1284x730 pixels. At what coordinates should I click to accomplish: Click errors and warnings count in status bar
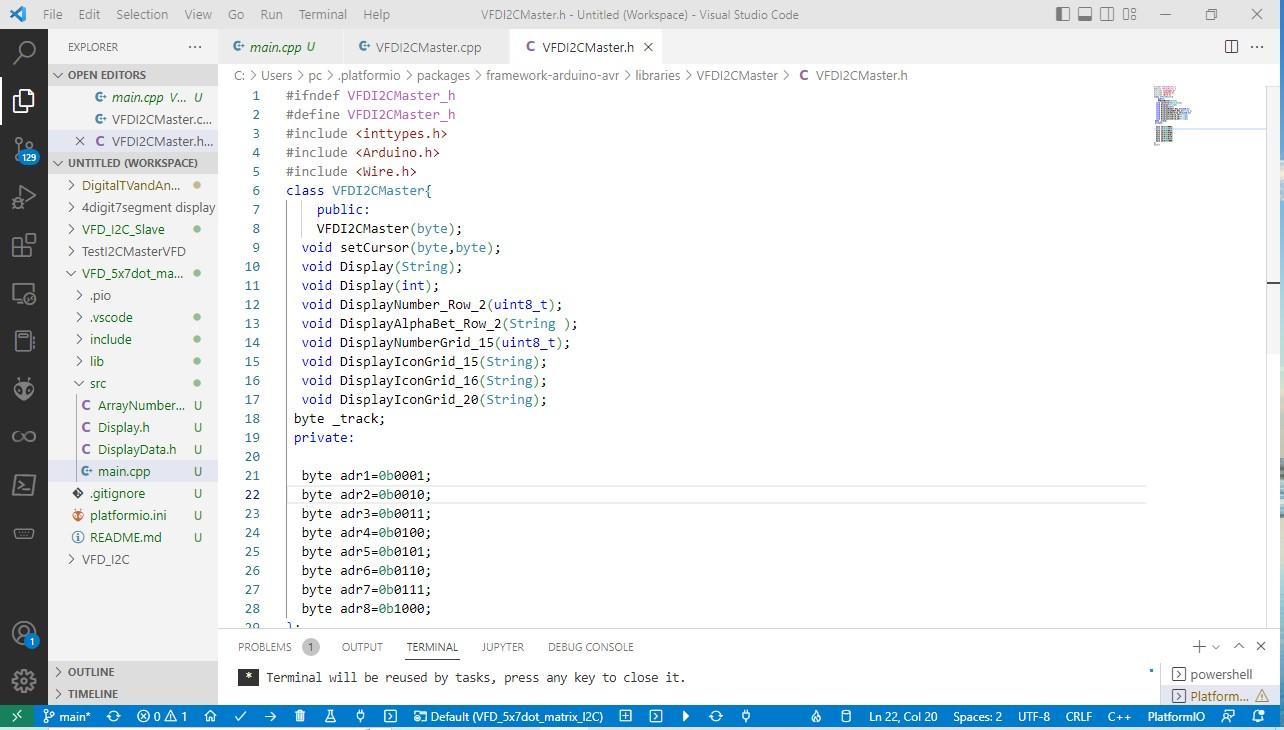(162, 716)
